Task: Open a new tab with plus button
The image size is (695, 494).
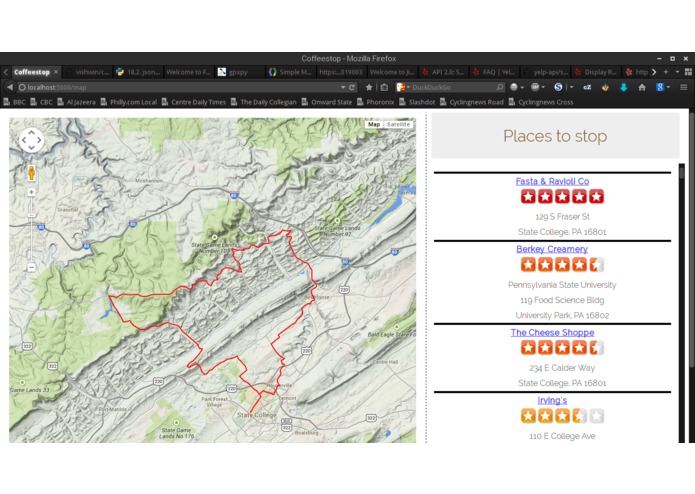Action: coord(666,72)
